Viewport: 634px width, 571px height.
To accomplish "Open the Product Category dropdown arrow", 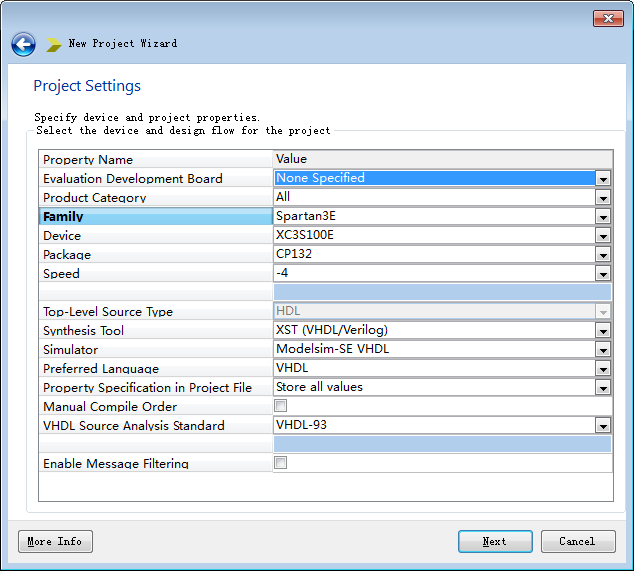I will (603, 198).
